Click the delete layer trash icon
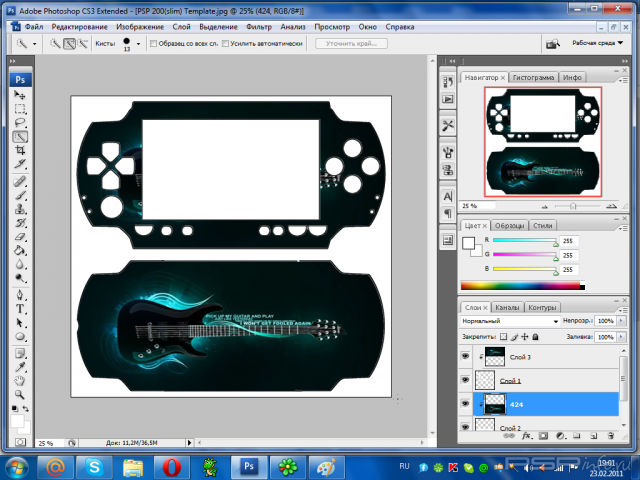Image resolution: width=640 pixels, height=480 pixels. (610, 436)
